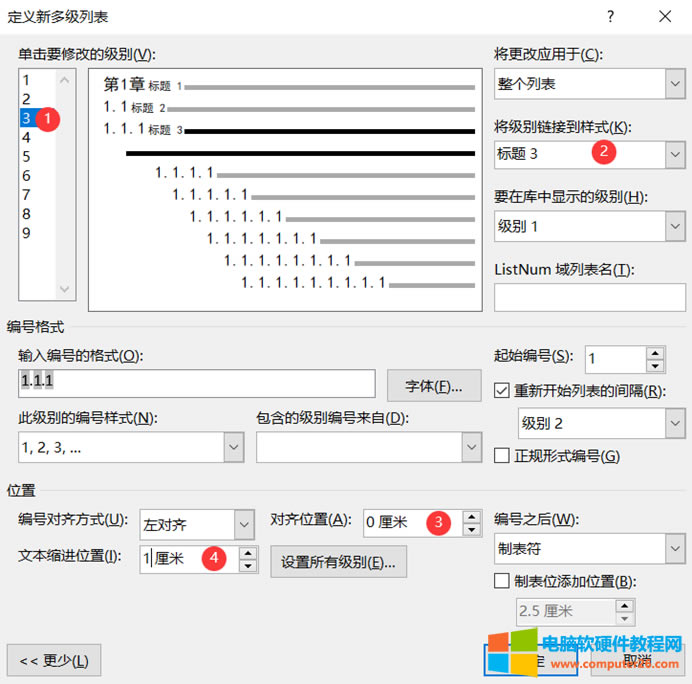Click level list scroll down arrow
The width and height of the screenshot is (692, 684).
coord(65,289)
